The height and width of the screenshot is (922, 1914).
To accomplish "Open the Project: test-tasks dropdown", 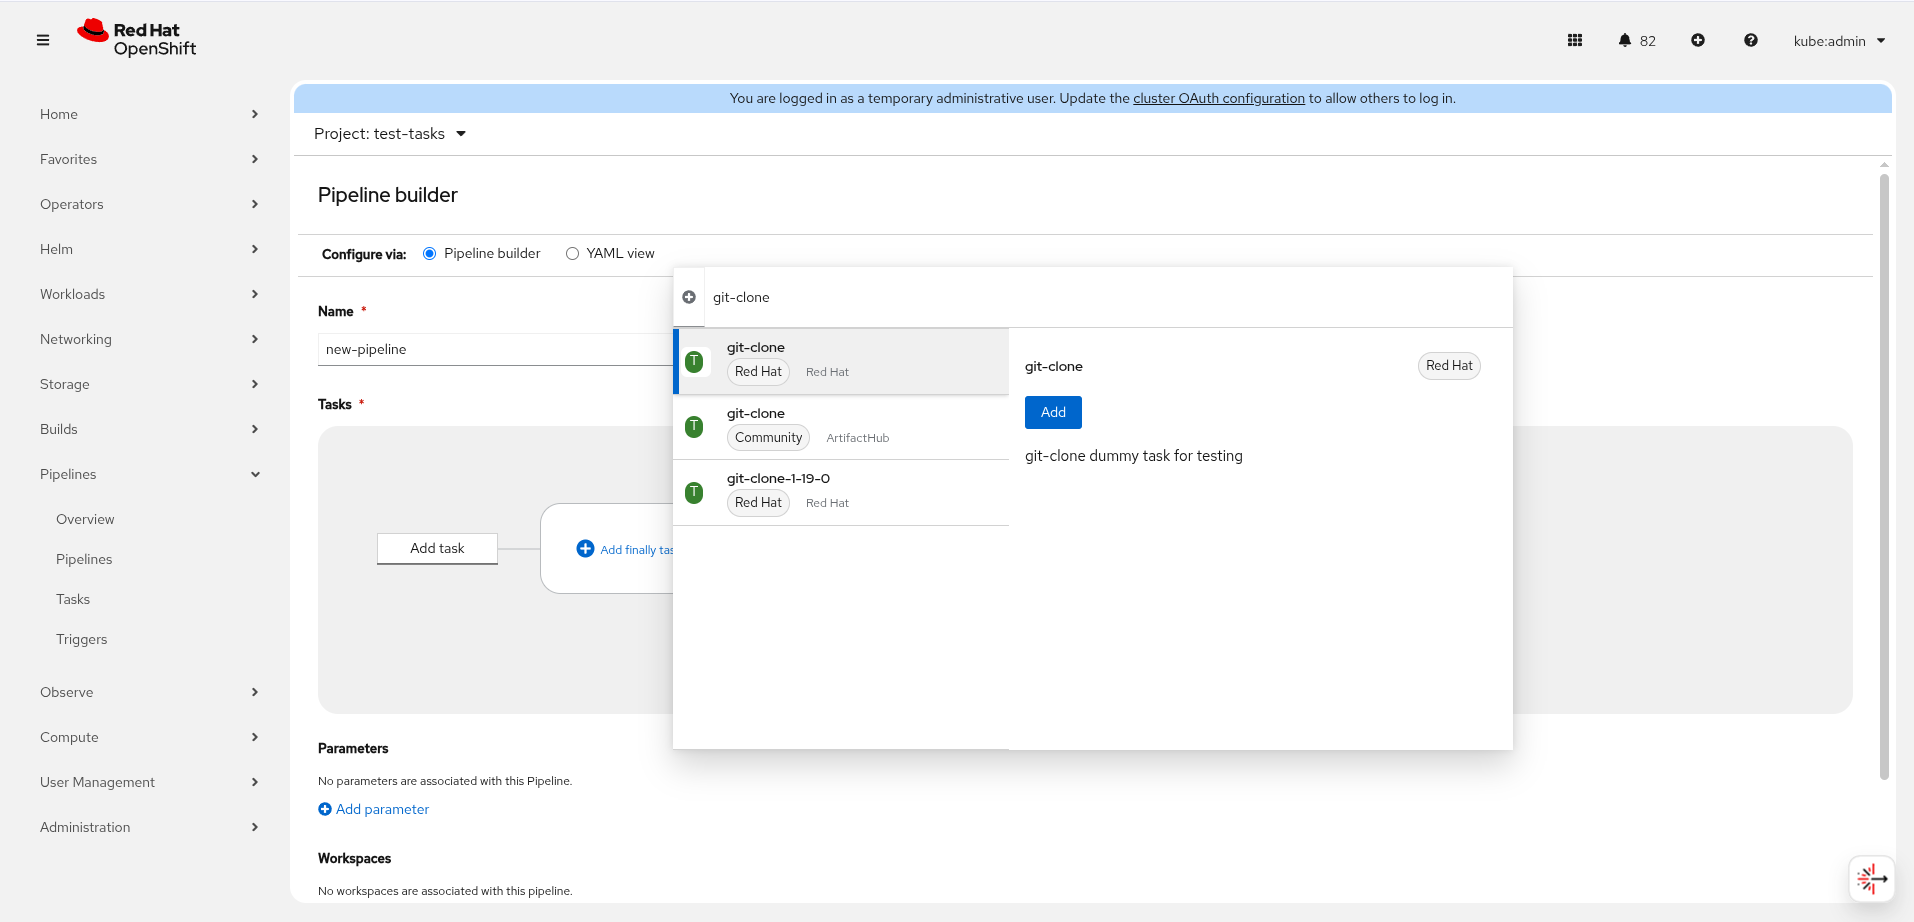I will 390,134.
